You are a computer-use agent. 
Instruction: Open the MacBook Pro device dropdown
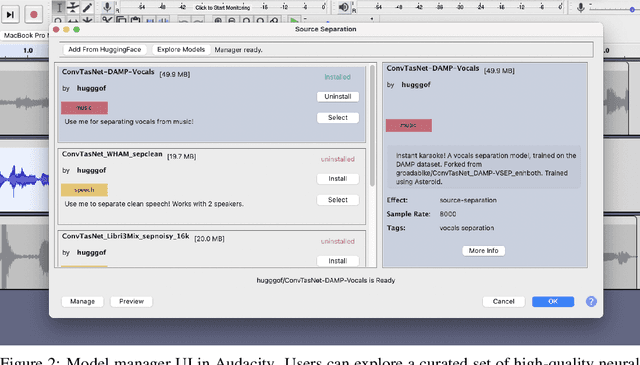tap(24, 36)
